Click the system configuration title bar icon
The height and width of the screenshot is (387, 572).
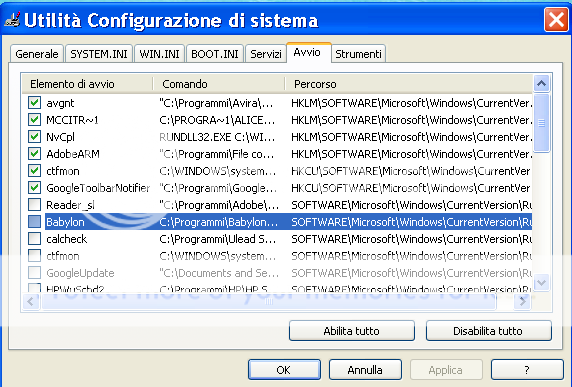pyautogui.click(x=12, y=20)
